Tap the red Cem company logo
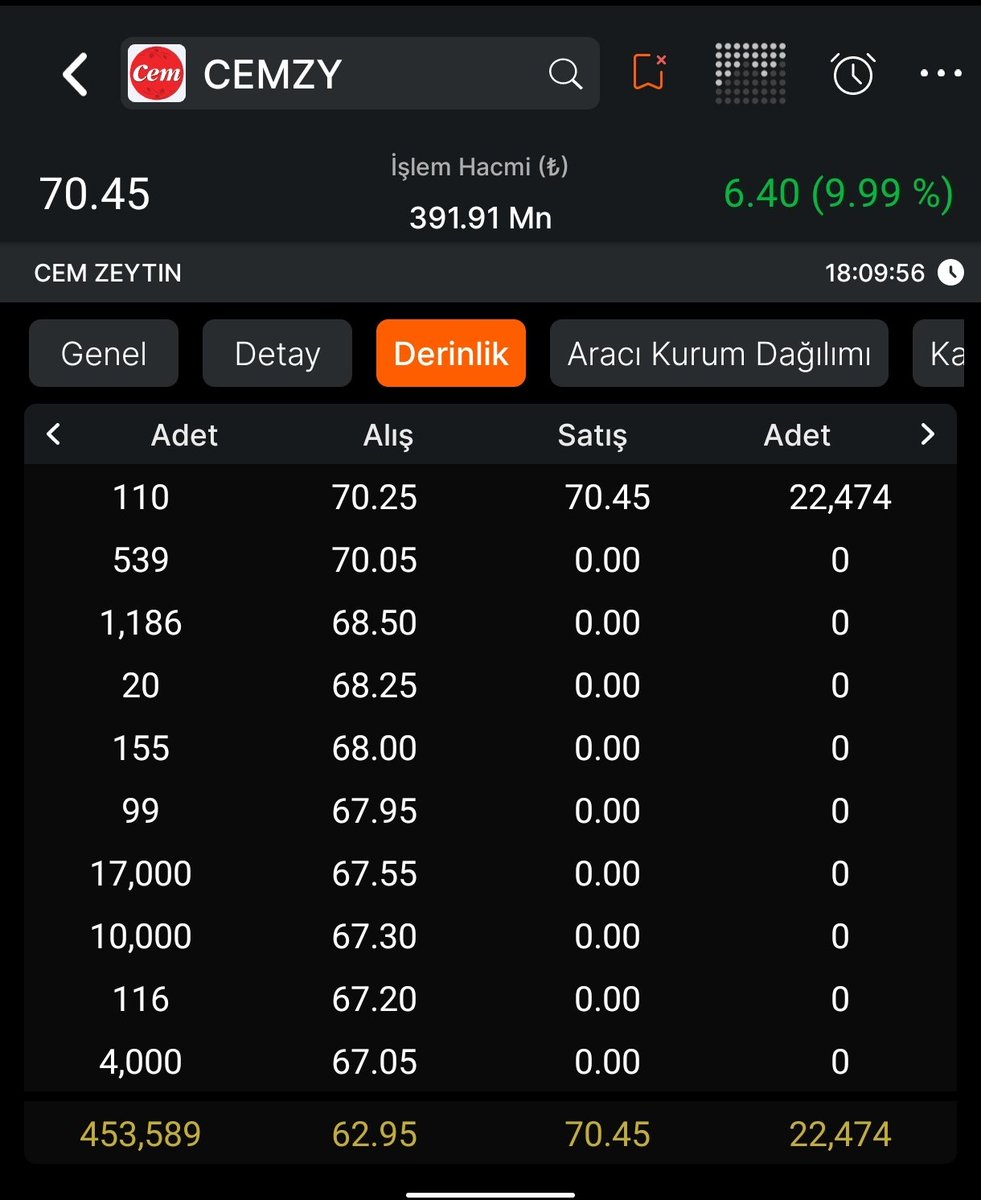 pos(157,74)
